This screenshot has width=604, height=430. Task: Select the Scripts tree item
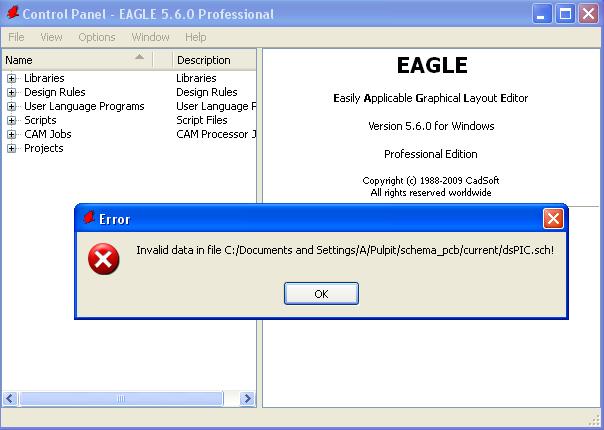tap(40, 120)
